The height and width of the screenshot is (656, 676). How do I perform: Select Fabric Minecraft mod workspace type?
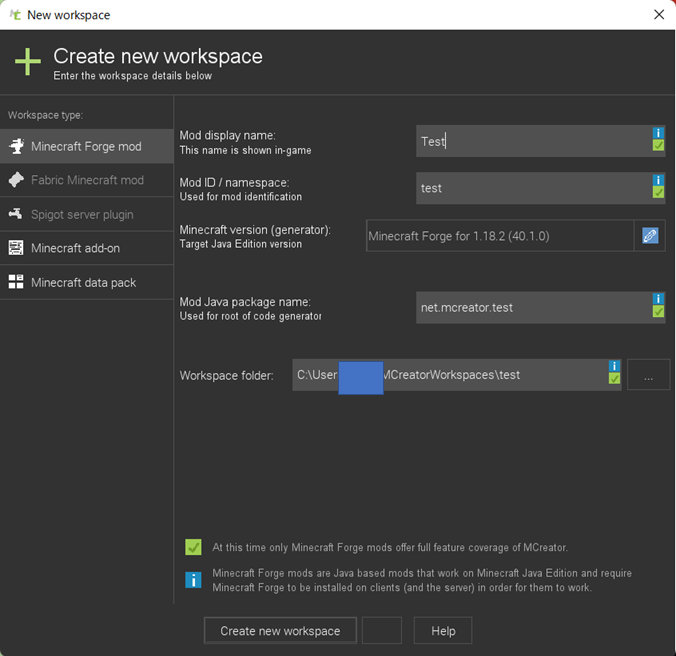[x=86, y=180]
